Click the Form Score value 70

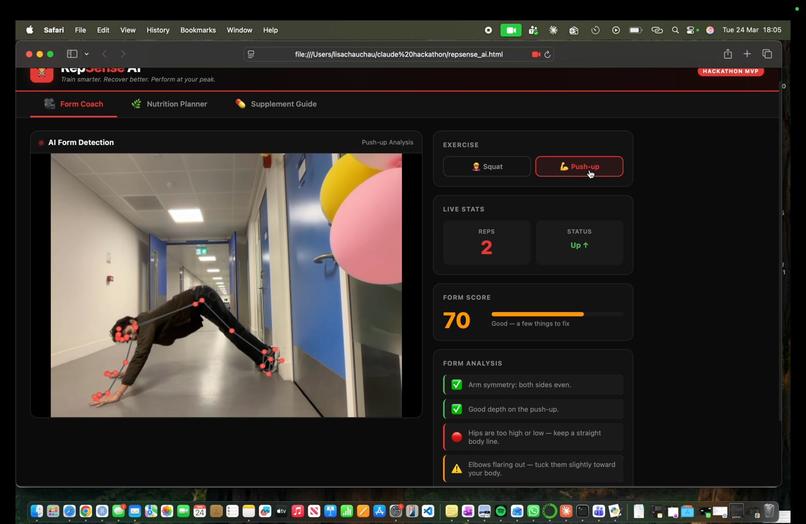pyautogui.click(x=456, y=320)
